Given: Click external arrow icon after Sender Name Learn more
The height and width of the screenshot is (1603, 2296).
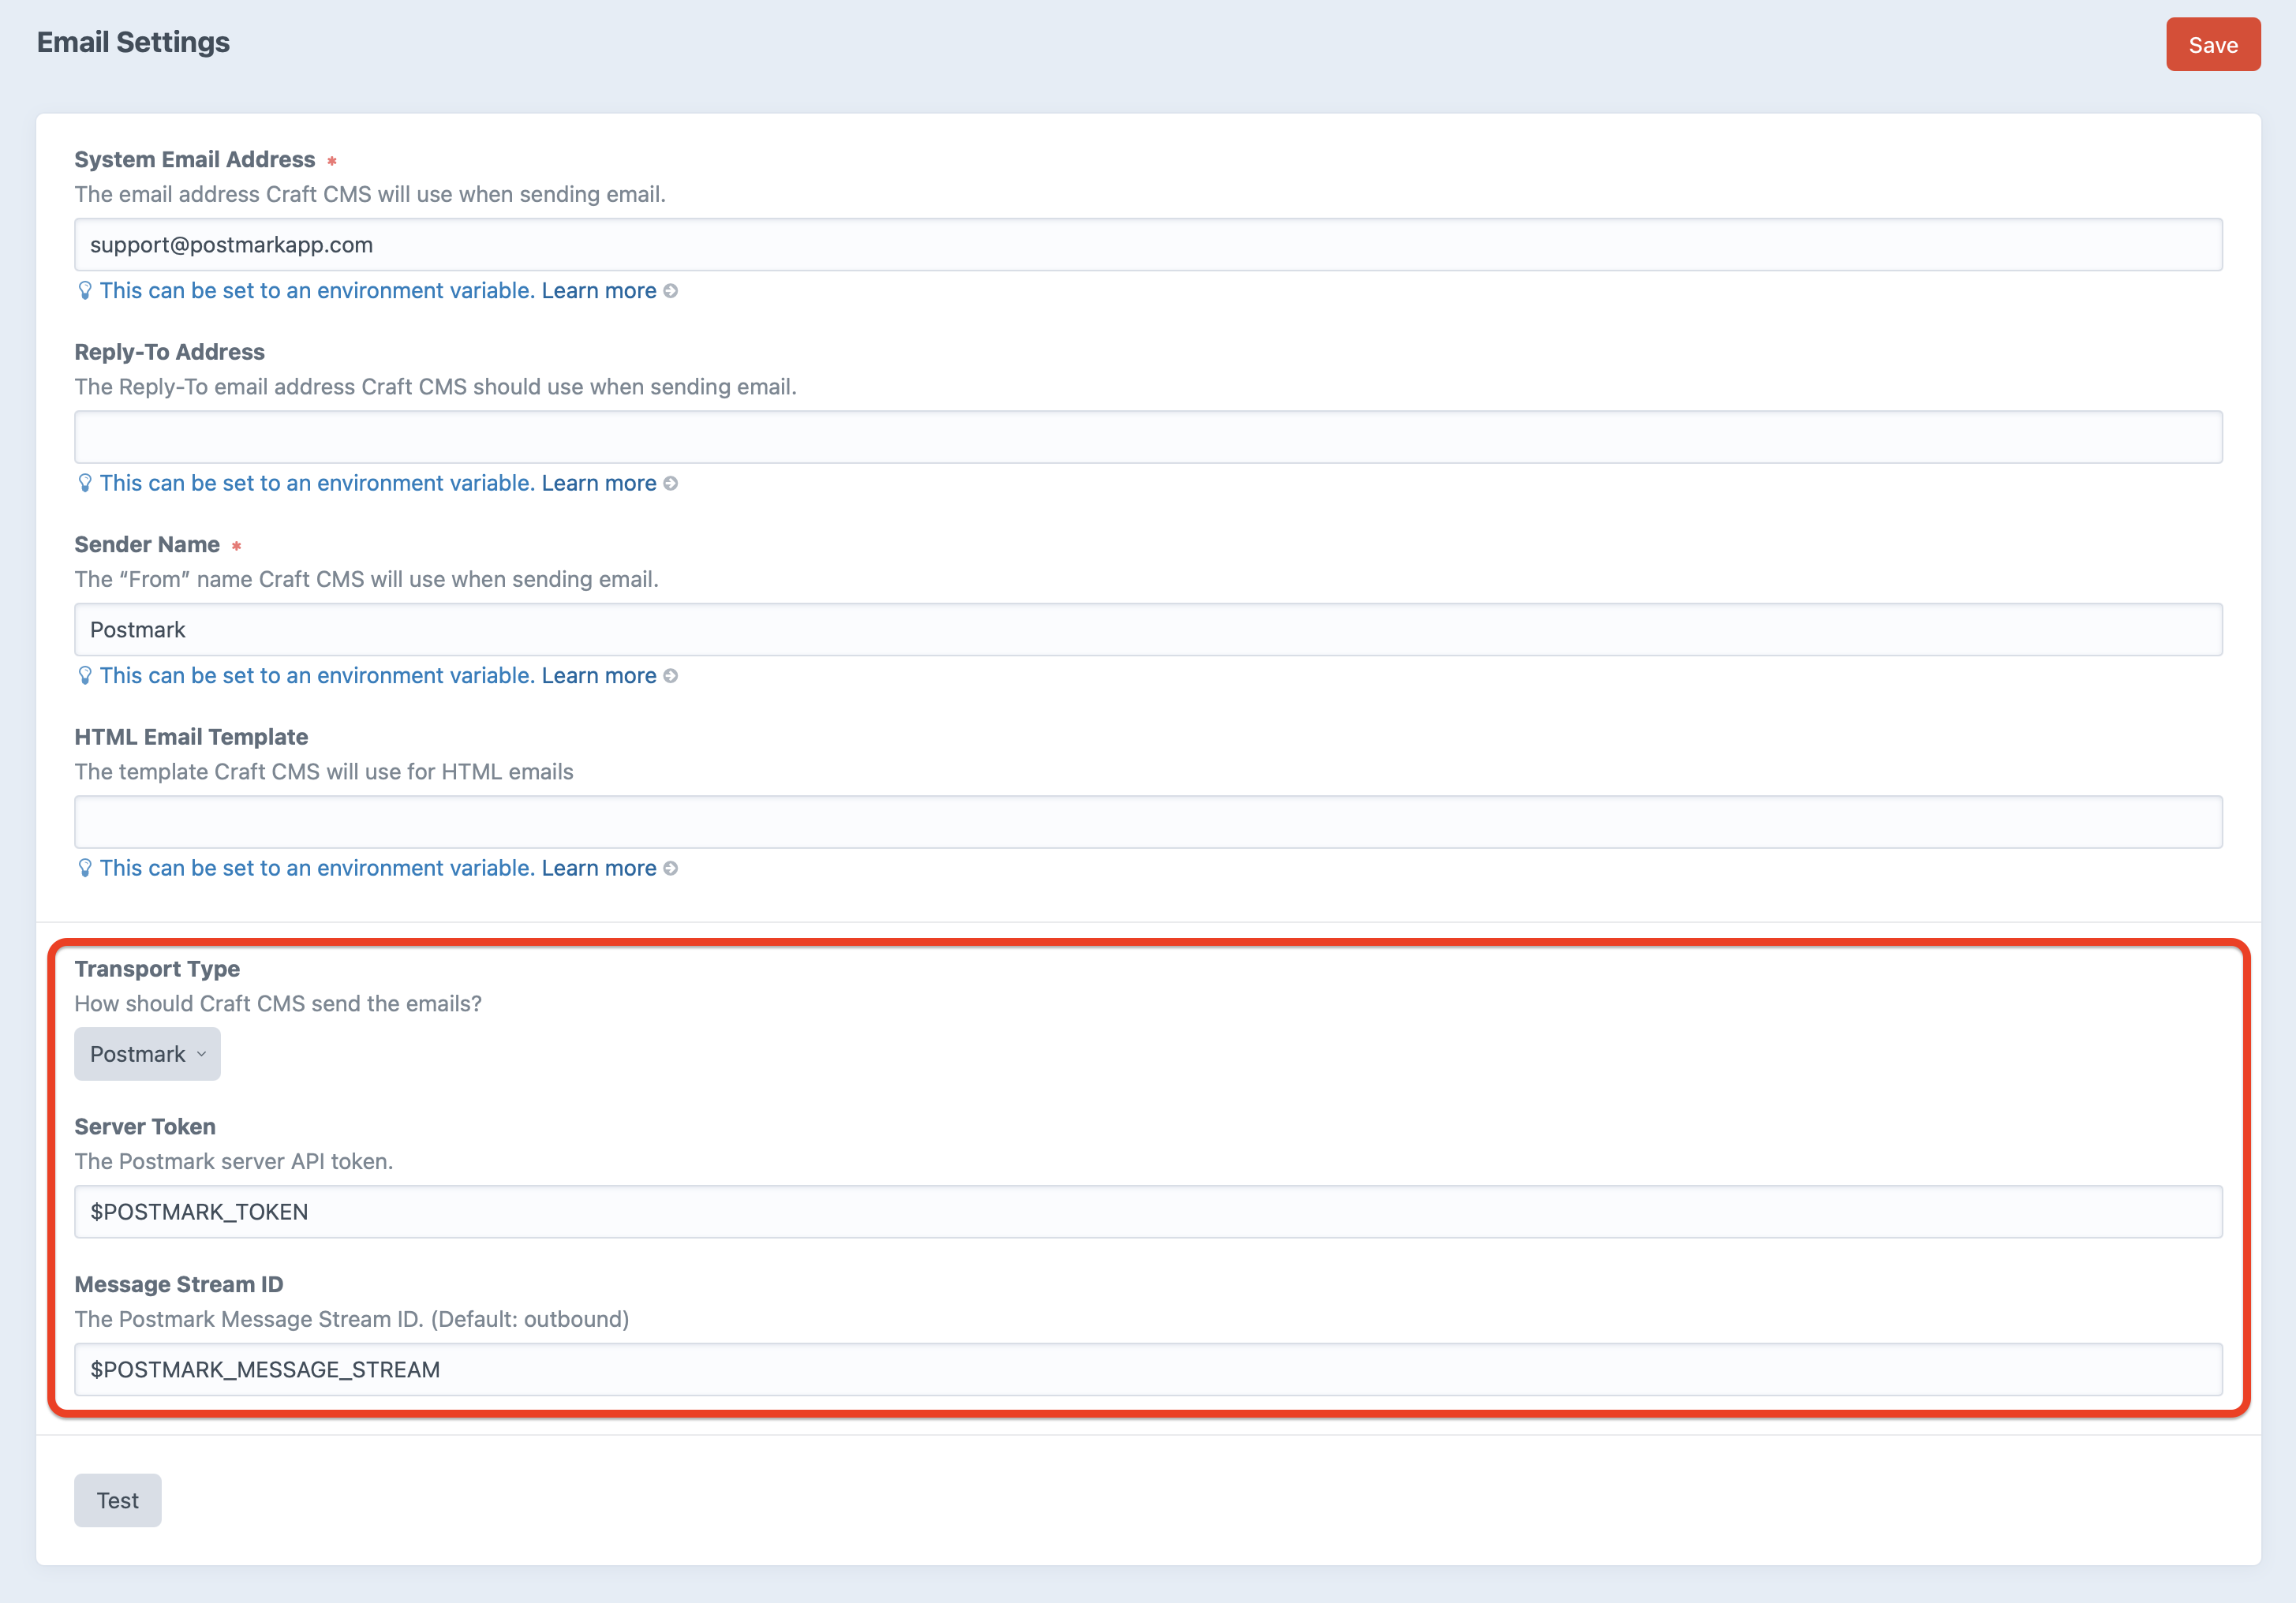Looking at the screenshot, I should tap(671, 676).
